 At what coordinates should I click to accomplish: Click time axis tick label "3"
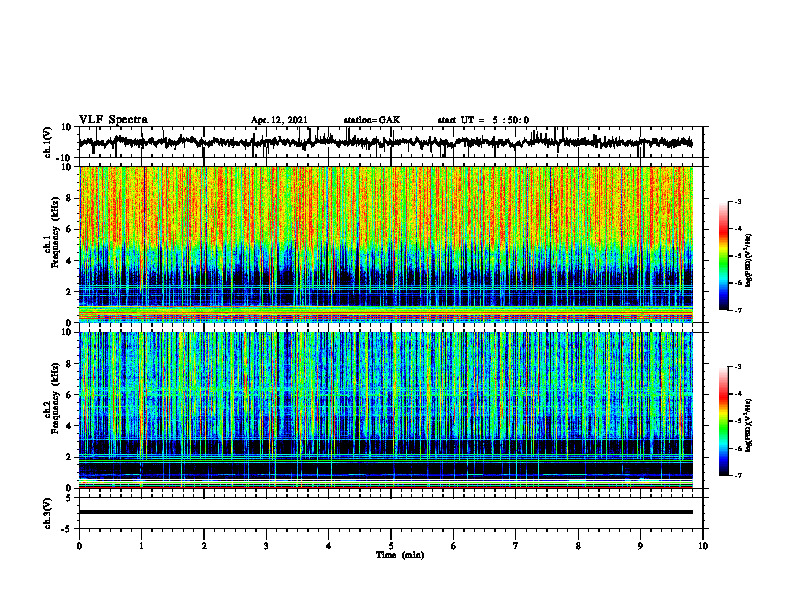pos(266,546)
